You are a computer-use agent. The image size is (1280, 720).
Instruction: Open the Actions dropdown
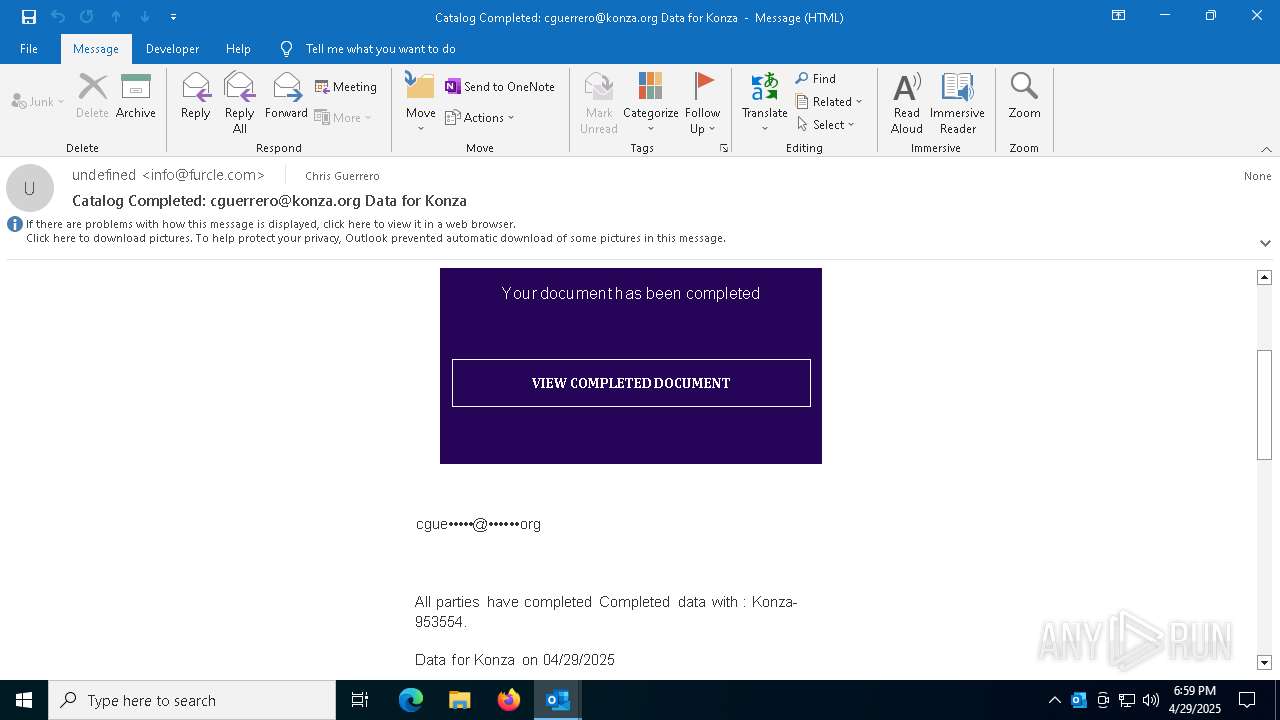tap(480, 117)
